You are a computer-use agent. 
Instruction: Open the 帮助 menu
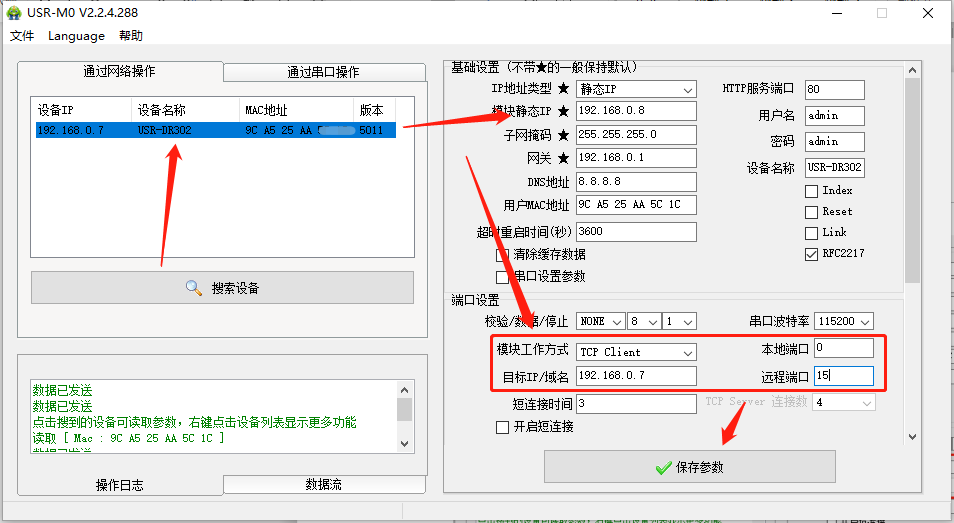(131, 36)
